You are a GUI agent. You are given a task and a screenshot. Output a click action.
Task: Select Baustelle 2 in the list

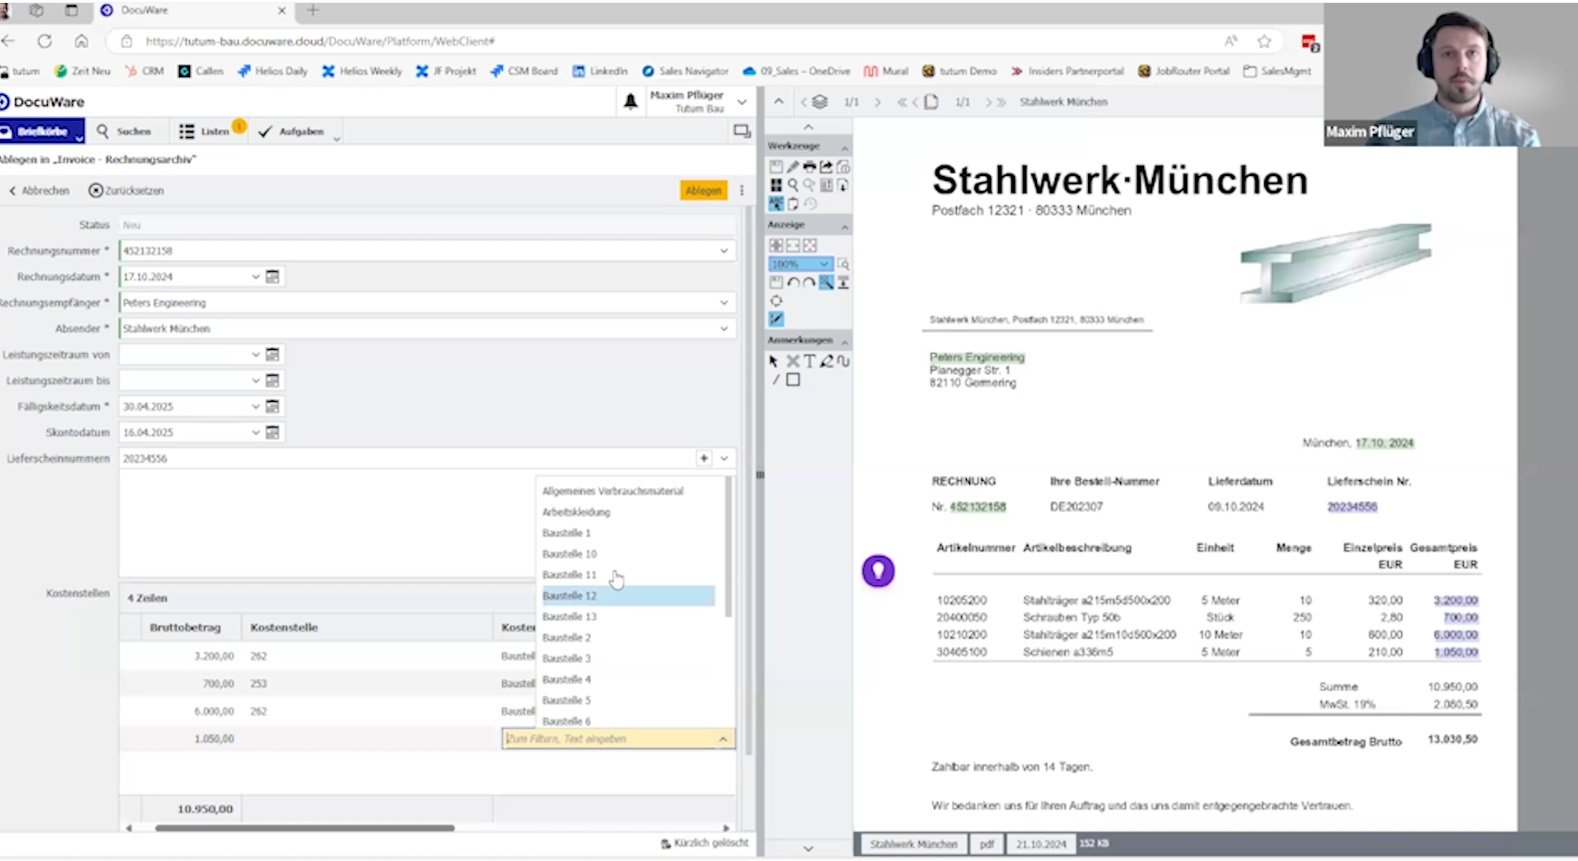click(567, 637)
